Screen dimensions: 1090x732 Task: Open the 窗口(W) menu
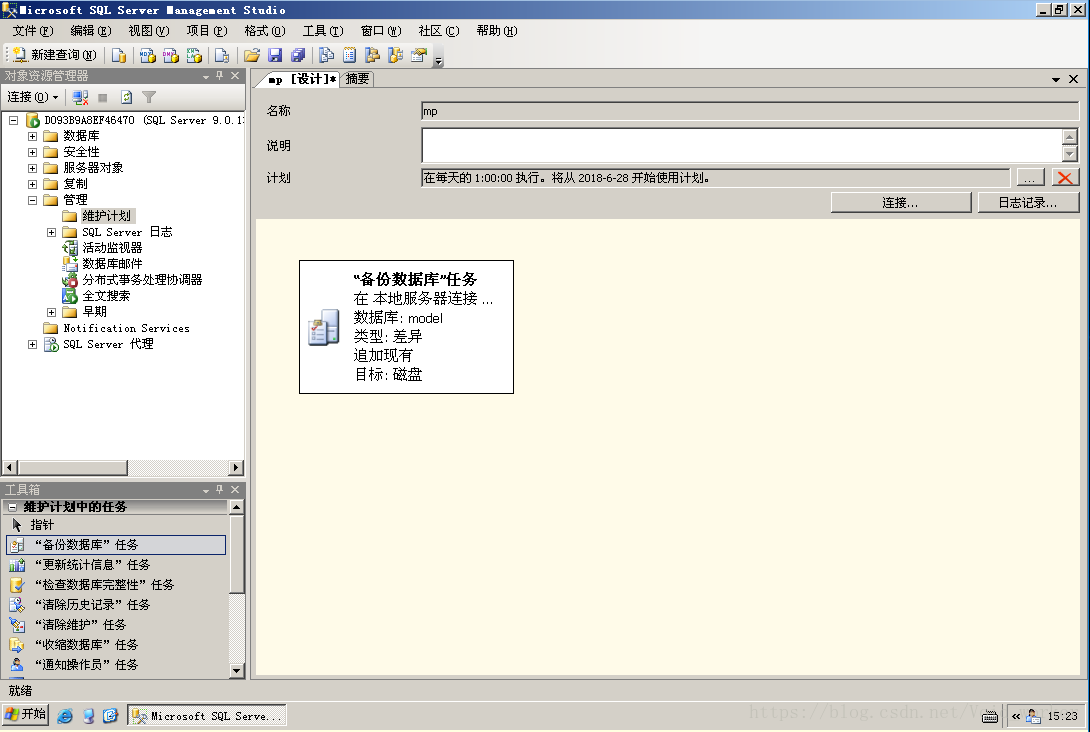click(381, 31)
